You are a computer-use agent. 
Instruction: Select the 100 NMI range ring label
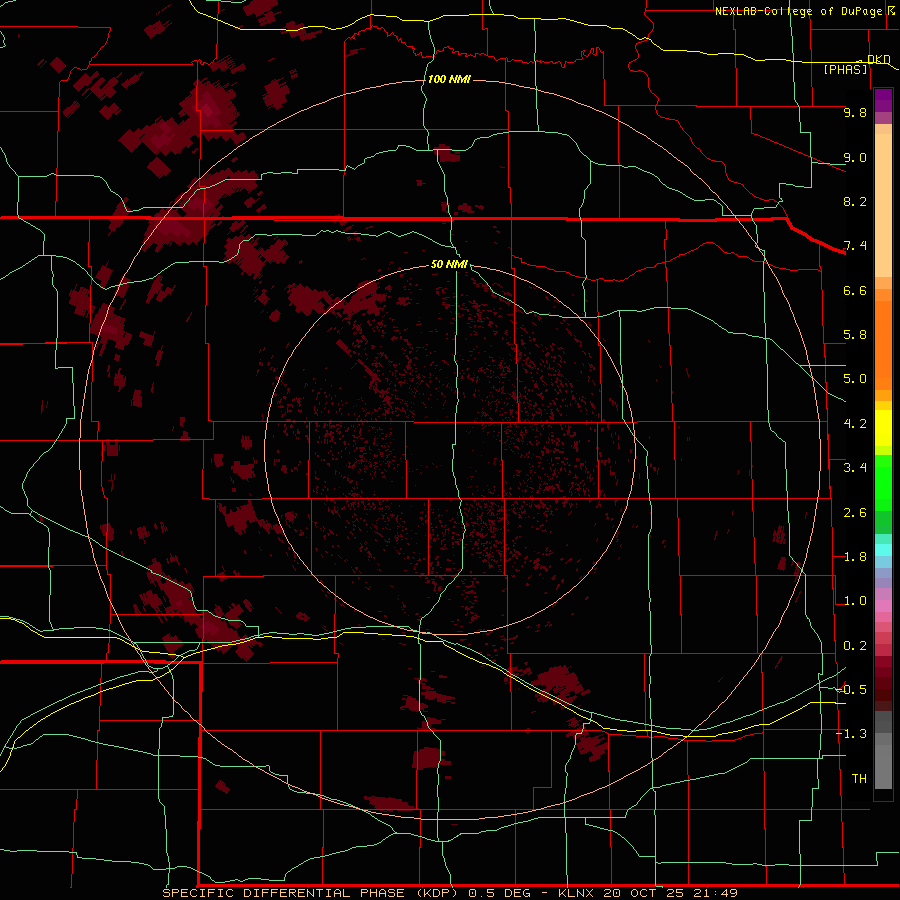(x=449, y=79)
